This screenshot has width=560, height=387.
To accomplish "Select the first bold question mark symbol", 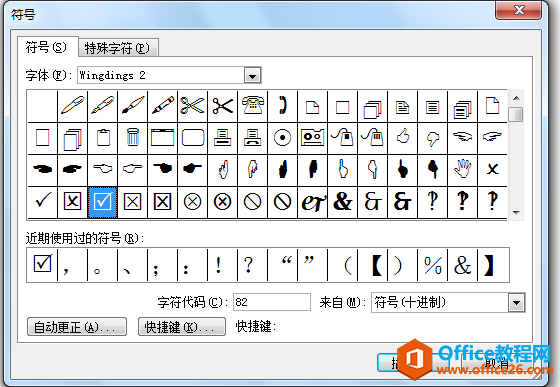I will (x=462, y=202).
